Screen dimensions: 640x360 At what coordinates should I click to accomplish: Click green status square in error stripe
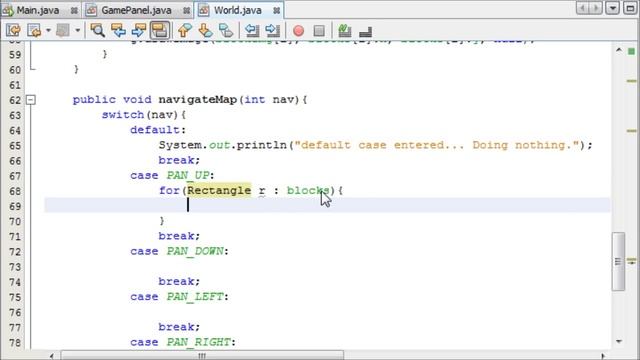point(631,51)
